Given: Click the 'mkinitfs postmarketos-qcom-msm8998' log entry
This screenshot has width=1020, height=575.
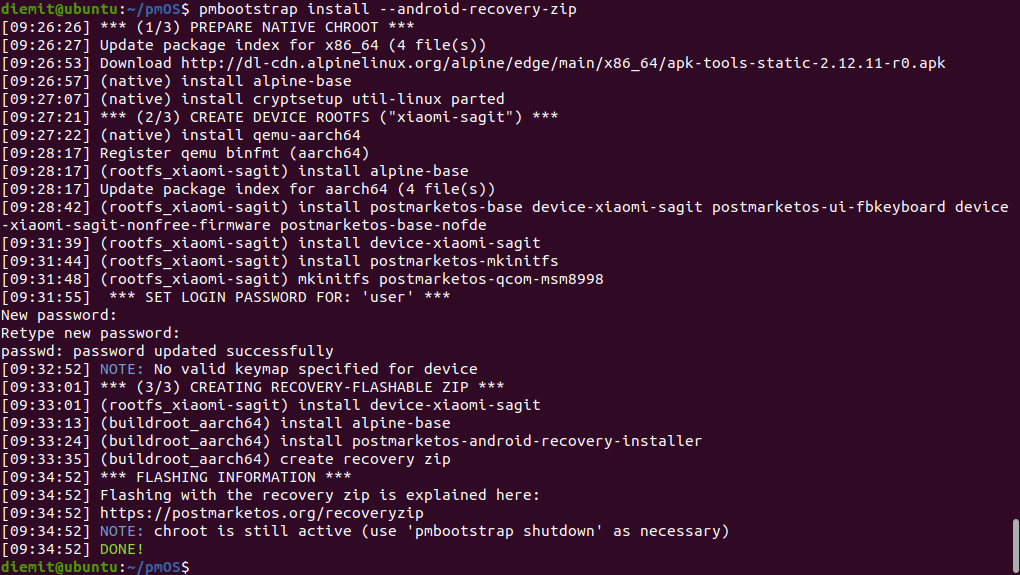Looking at the screenshot, I should (450, 279).
